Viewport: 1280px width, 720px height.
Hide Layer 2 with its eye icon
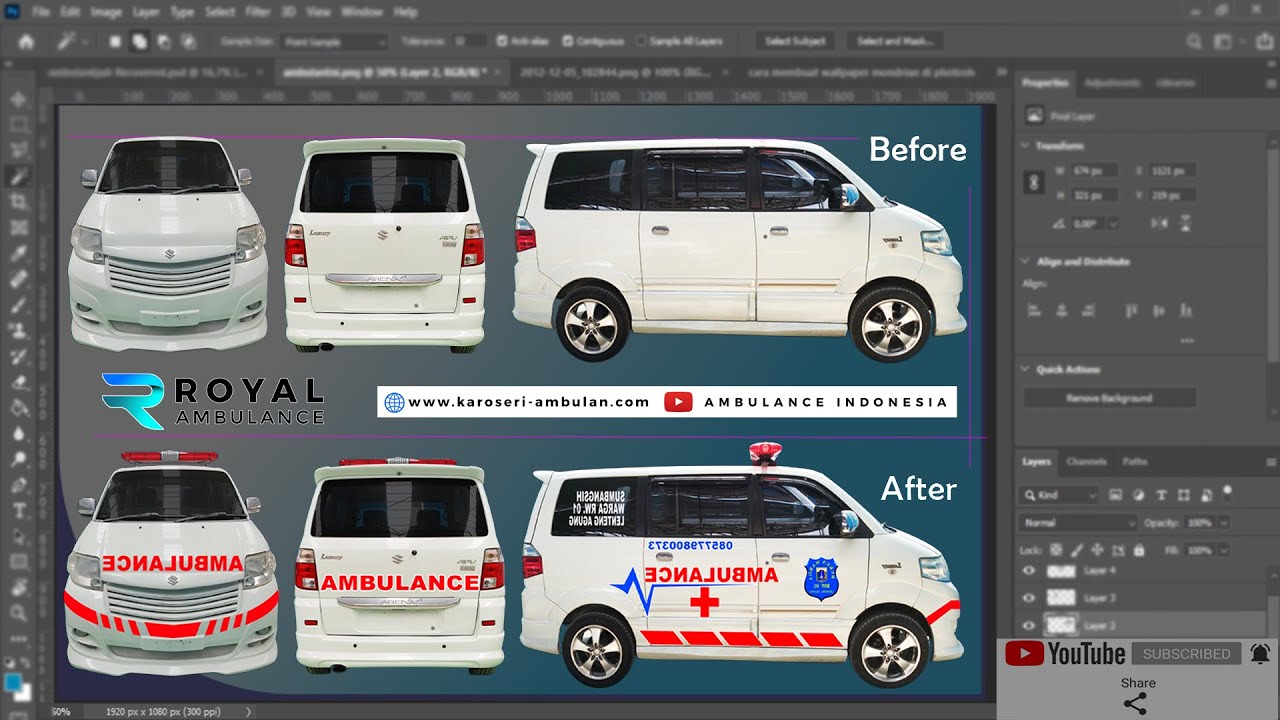point(1029,625)
